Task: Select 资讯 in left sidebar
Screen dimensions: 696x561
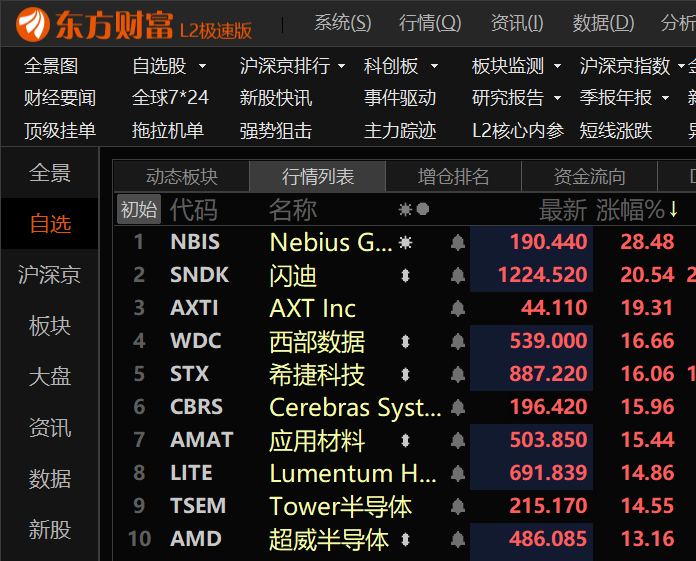Action: [50, 428]
